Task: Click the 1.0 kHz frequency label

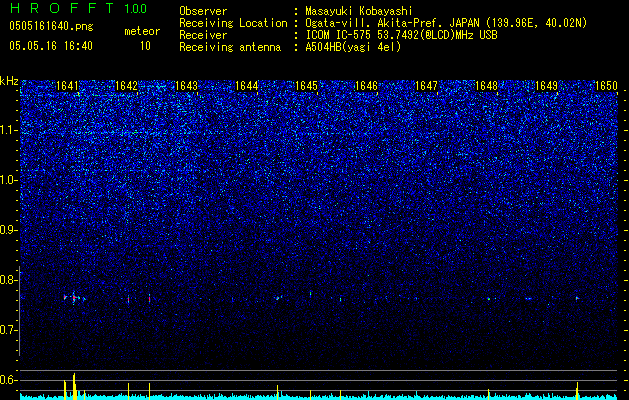Action: [x=9, y=180]
